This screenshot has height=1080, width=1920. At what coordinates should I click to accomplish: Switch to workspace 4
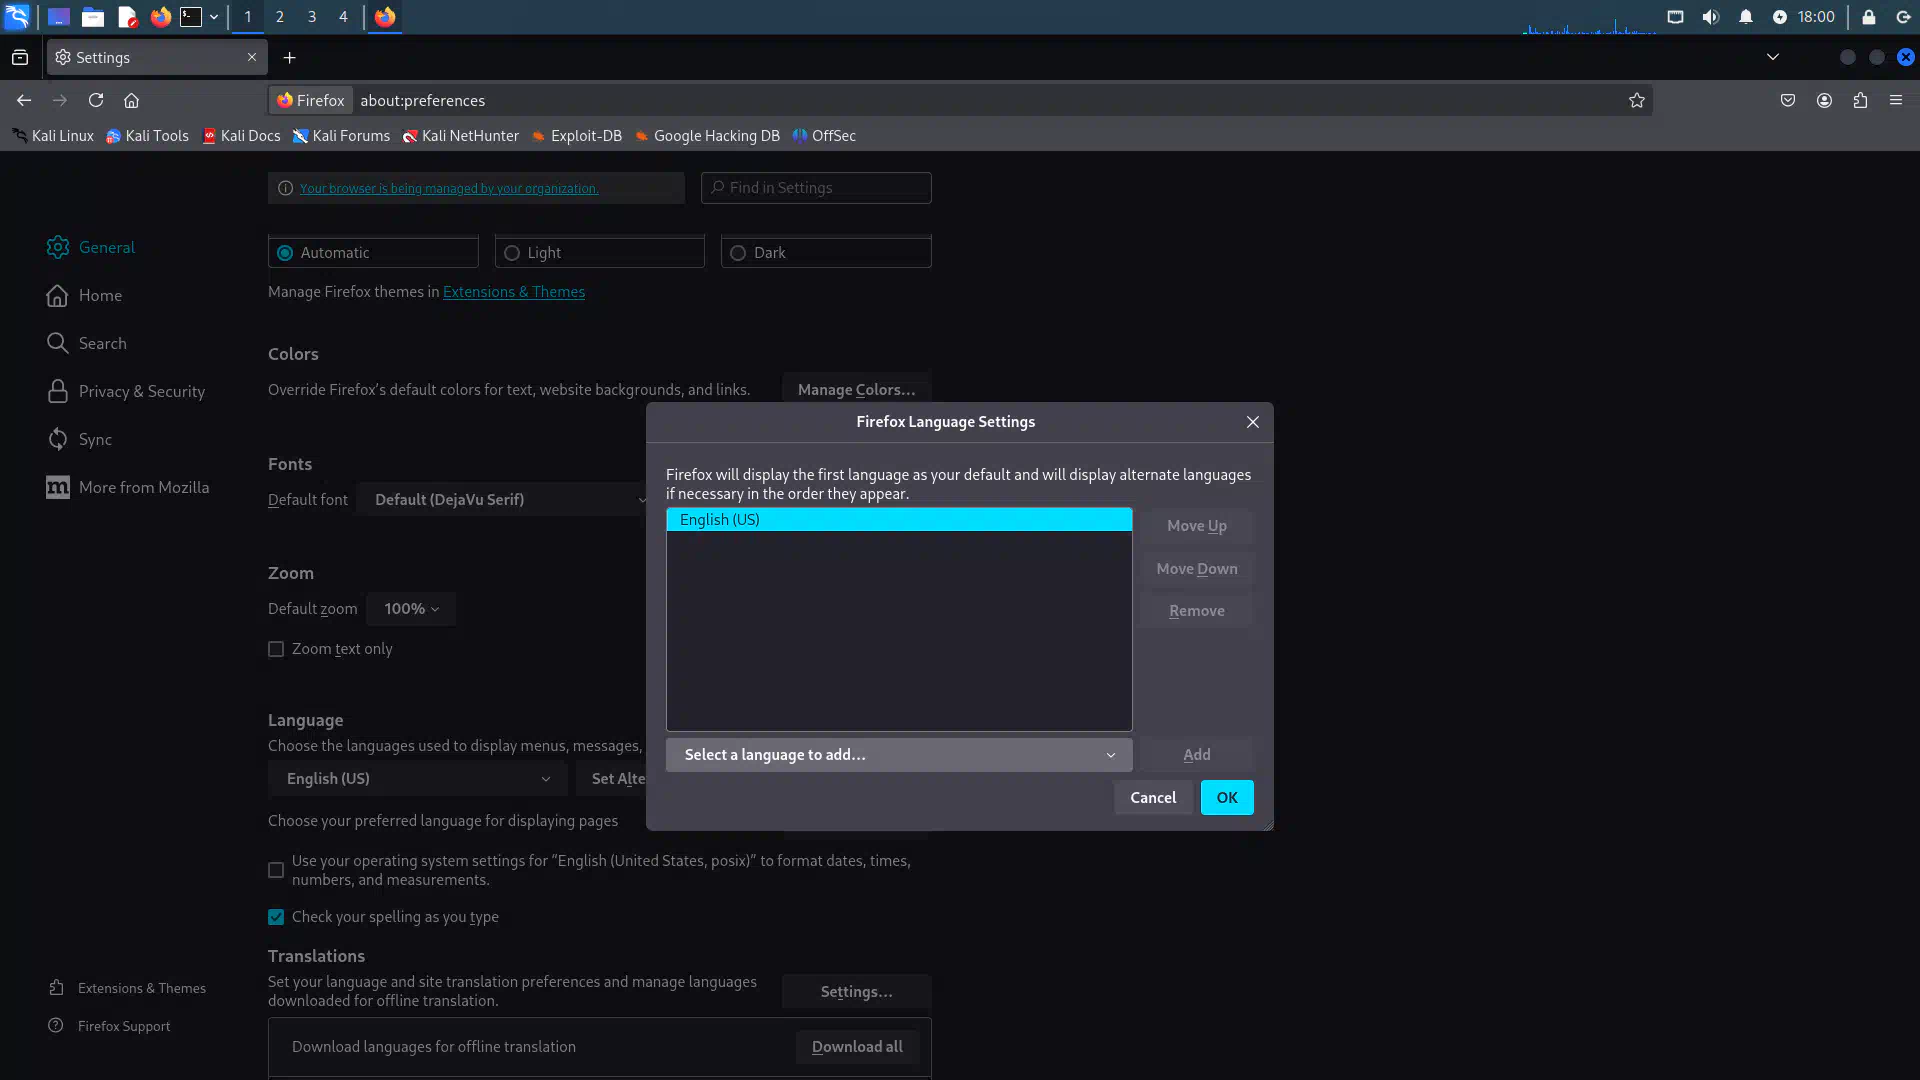[x=343, y=17]
